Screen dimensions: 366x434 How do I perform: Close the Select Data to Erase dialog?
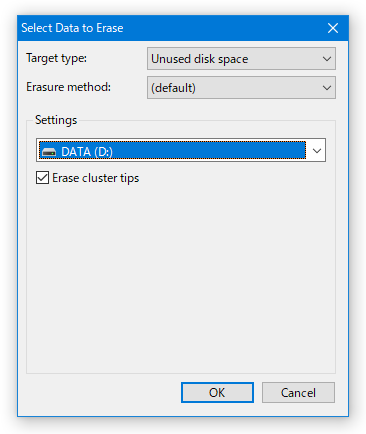[333, 28]
